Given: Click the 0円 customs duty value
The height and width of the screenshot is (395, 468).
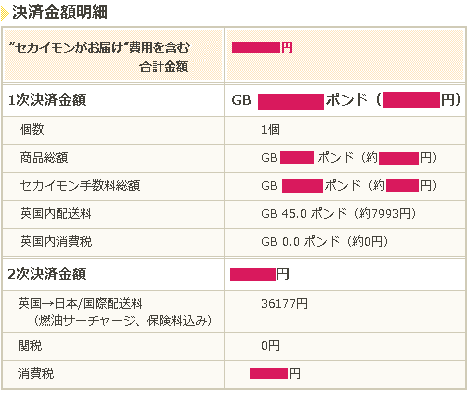Looking at the screenshot, I should pyautogui.click(x=270, y=346).
